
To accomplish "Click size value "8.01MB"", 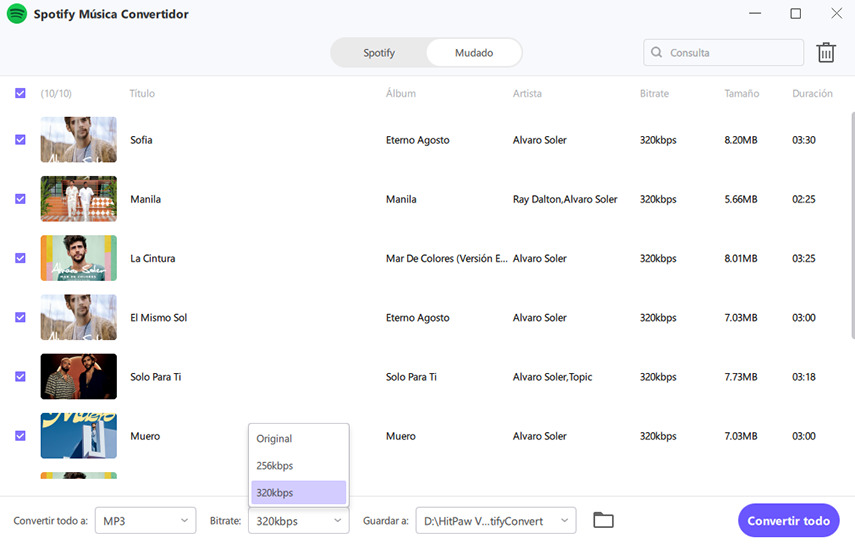I will tap(740, 258).
